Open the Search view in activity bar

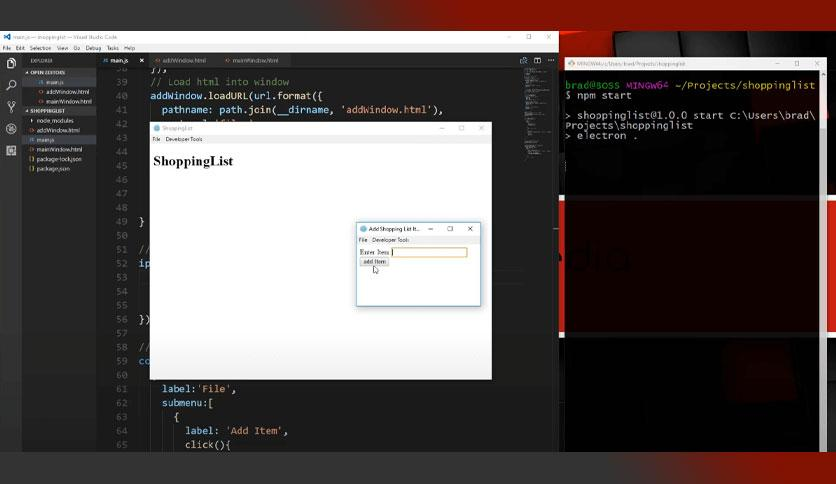tap(11, 85)
